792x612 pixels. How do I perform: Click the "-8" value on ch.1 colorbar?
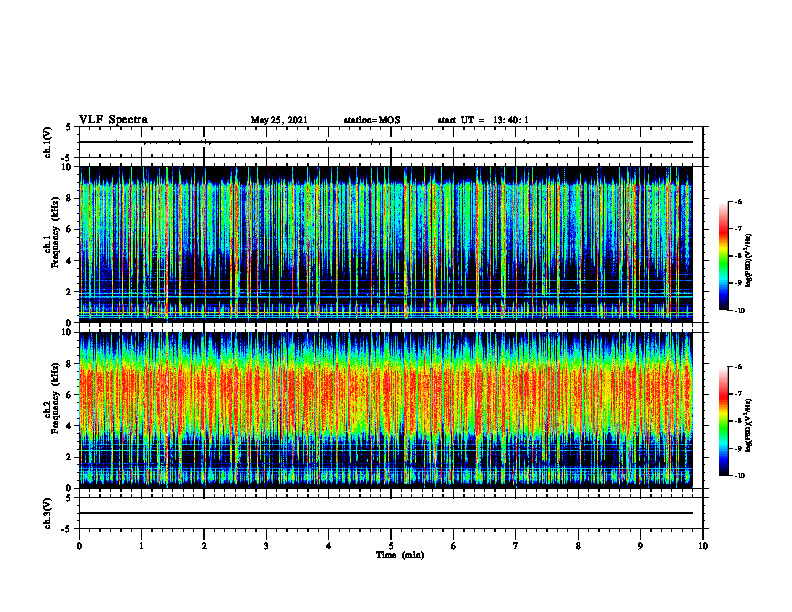pos(738,256)
